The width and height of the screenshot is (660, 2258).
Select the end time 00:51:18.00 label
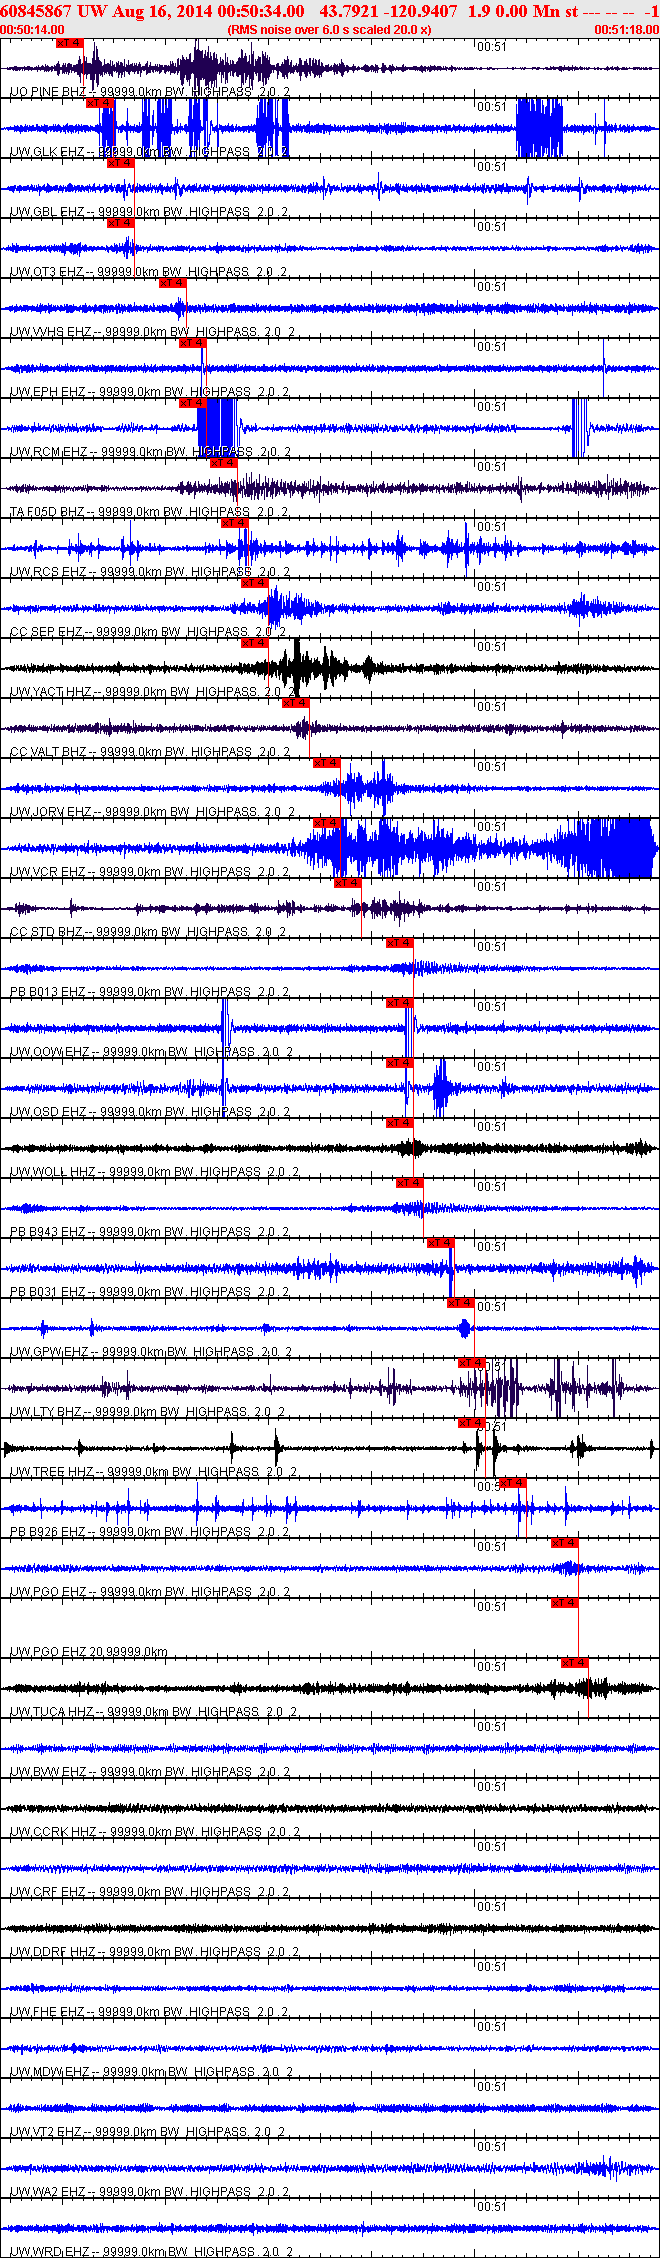627,30
